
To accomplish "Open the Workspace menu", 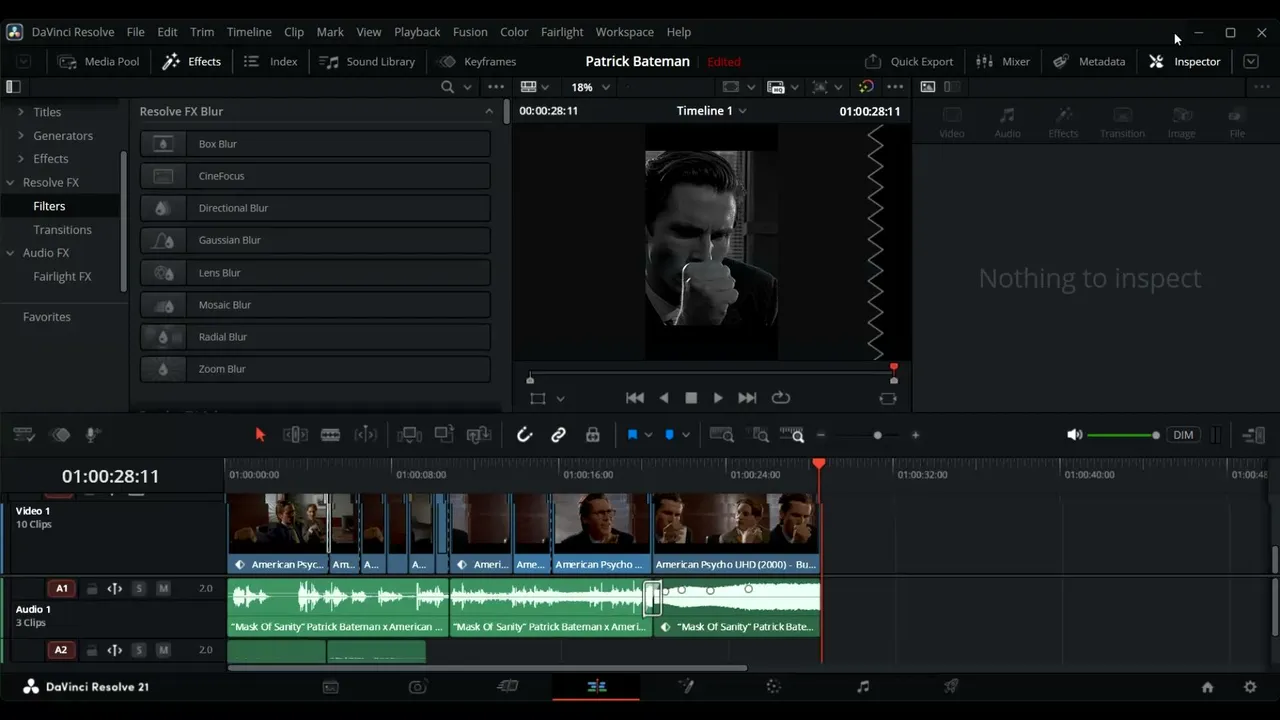I will click(625, 32).
